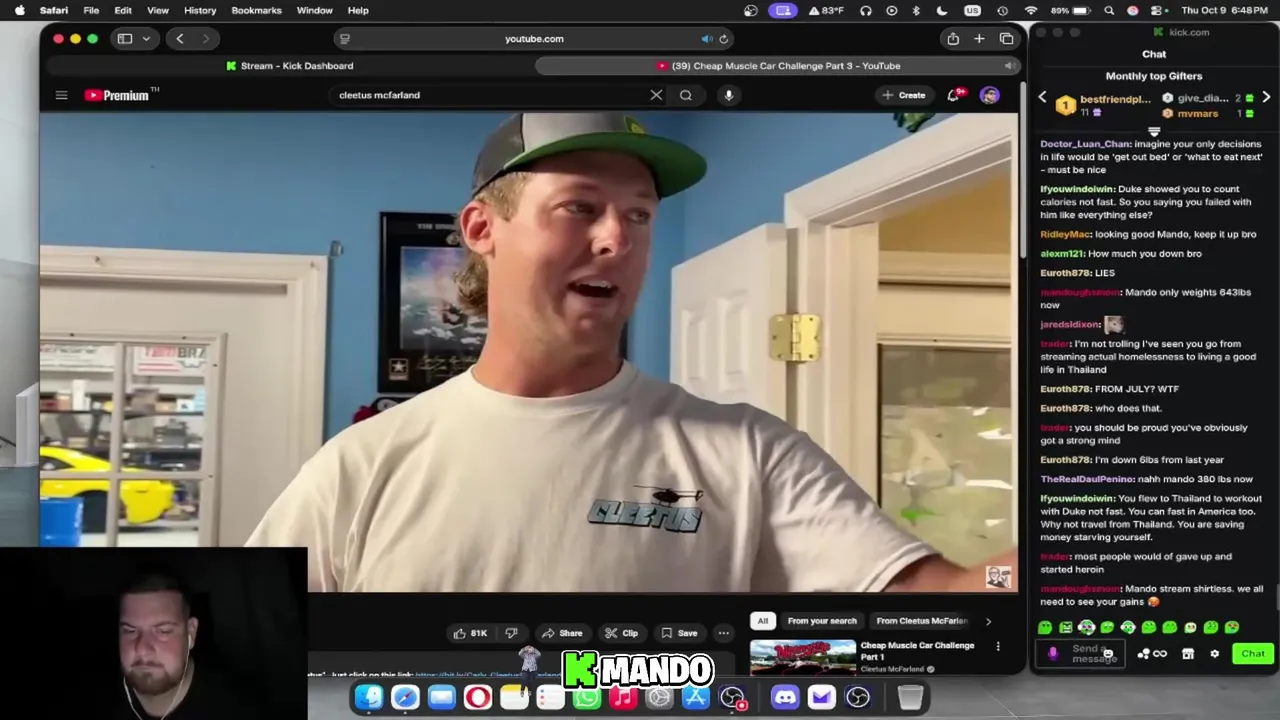Click Safari address bar youtube.com
The width and height of the screenshot is (1280, 720).
534,39
